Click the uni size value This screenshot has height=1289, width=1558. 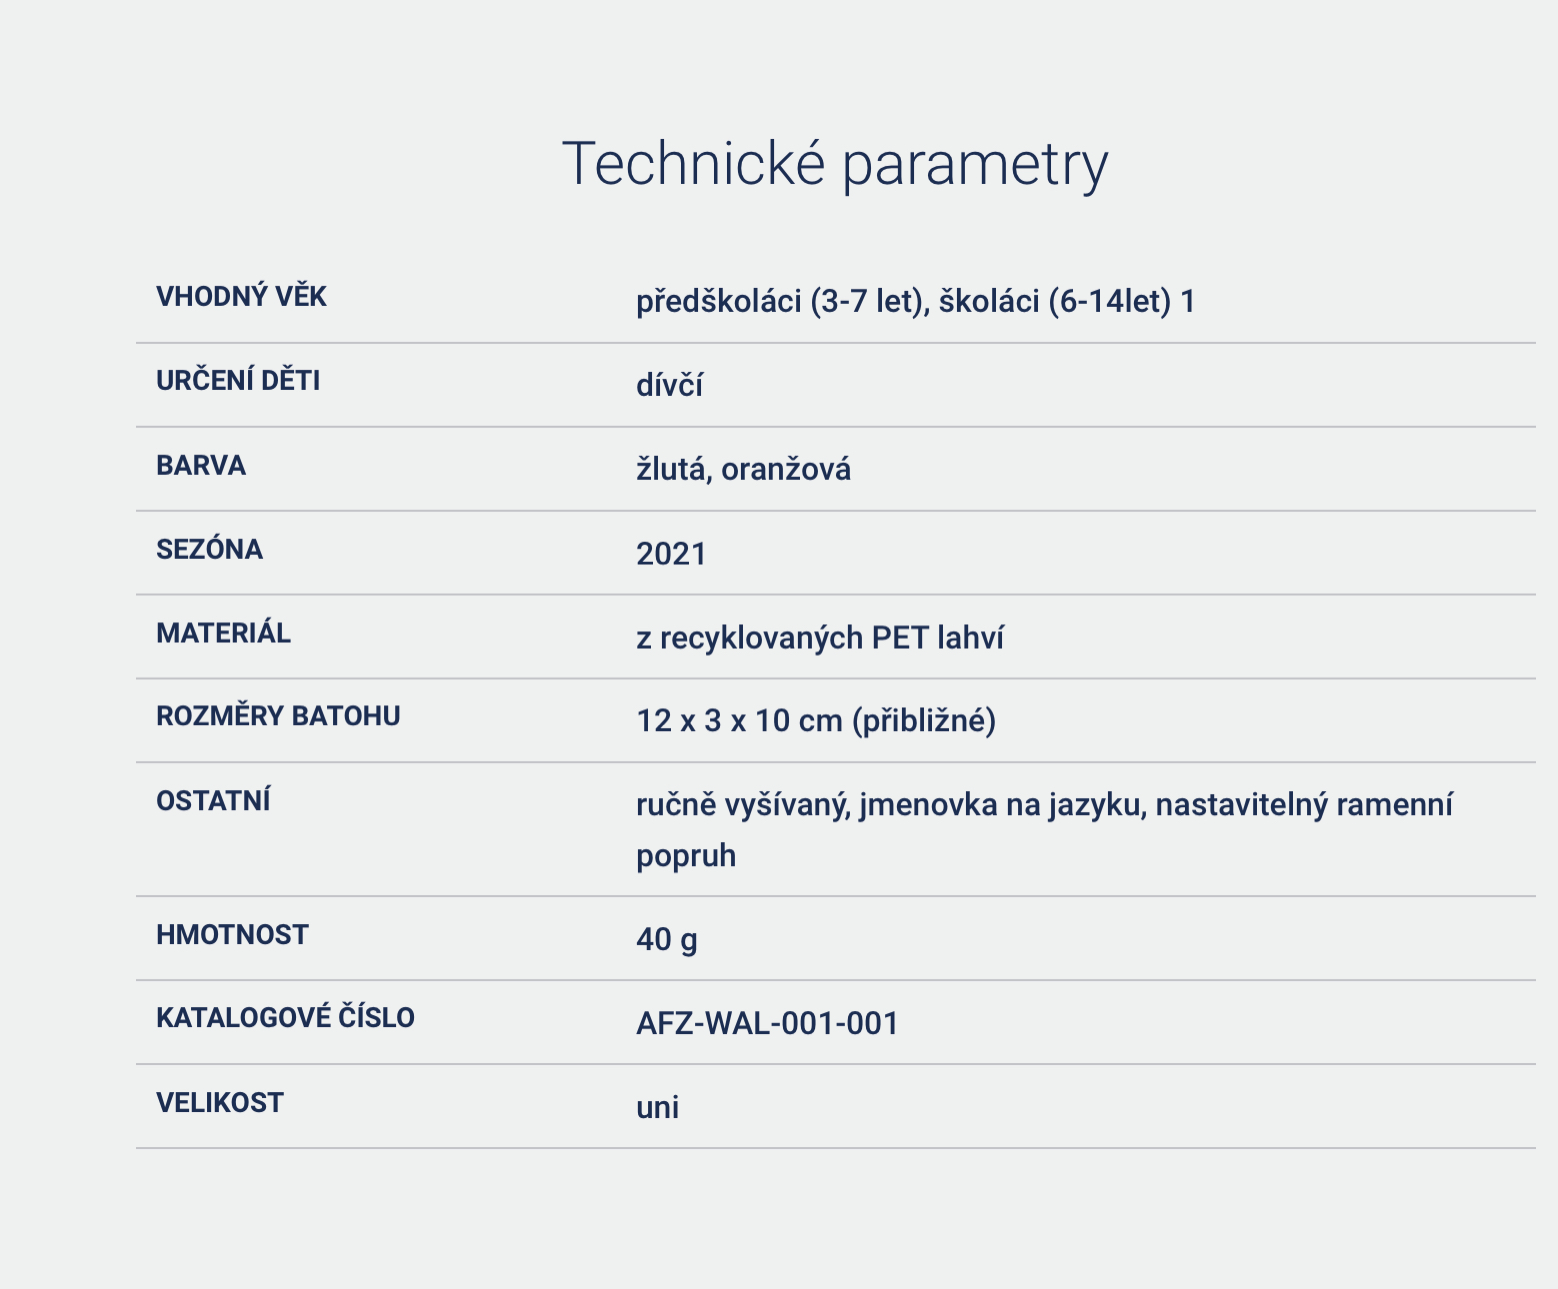point(657,1107)
